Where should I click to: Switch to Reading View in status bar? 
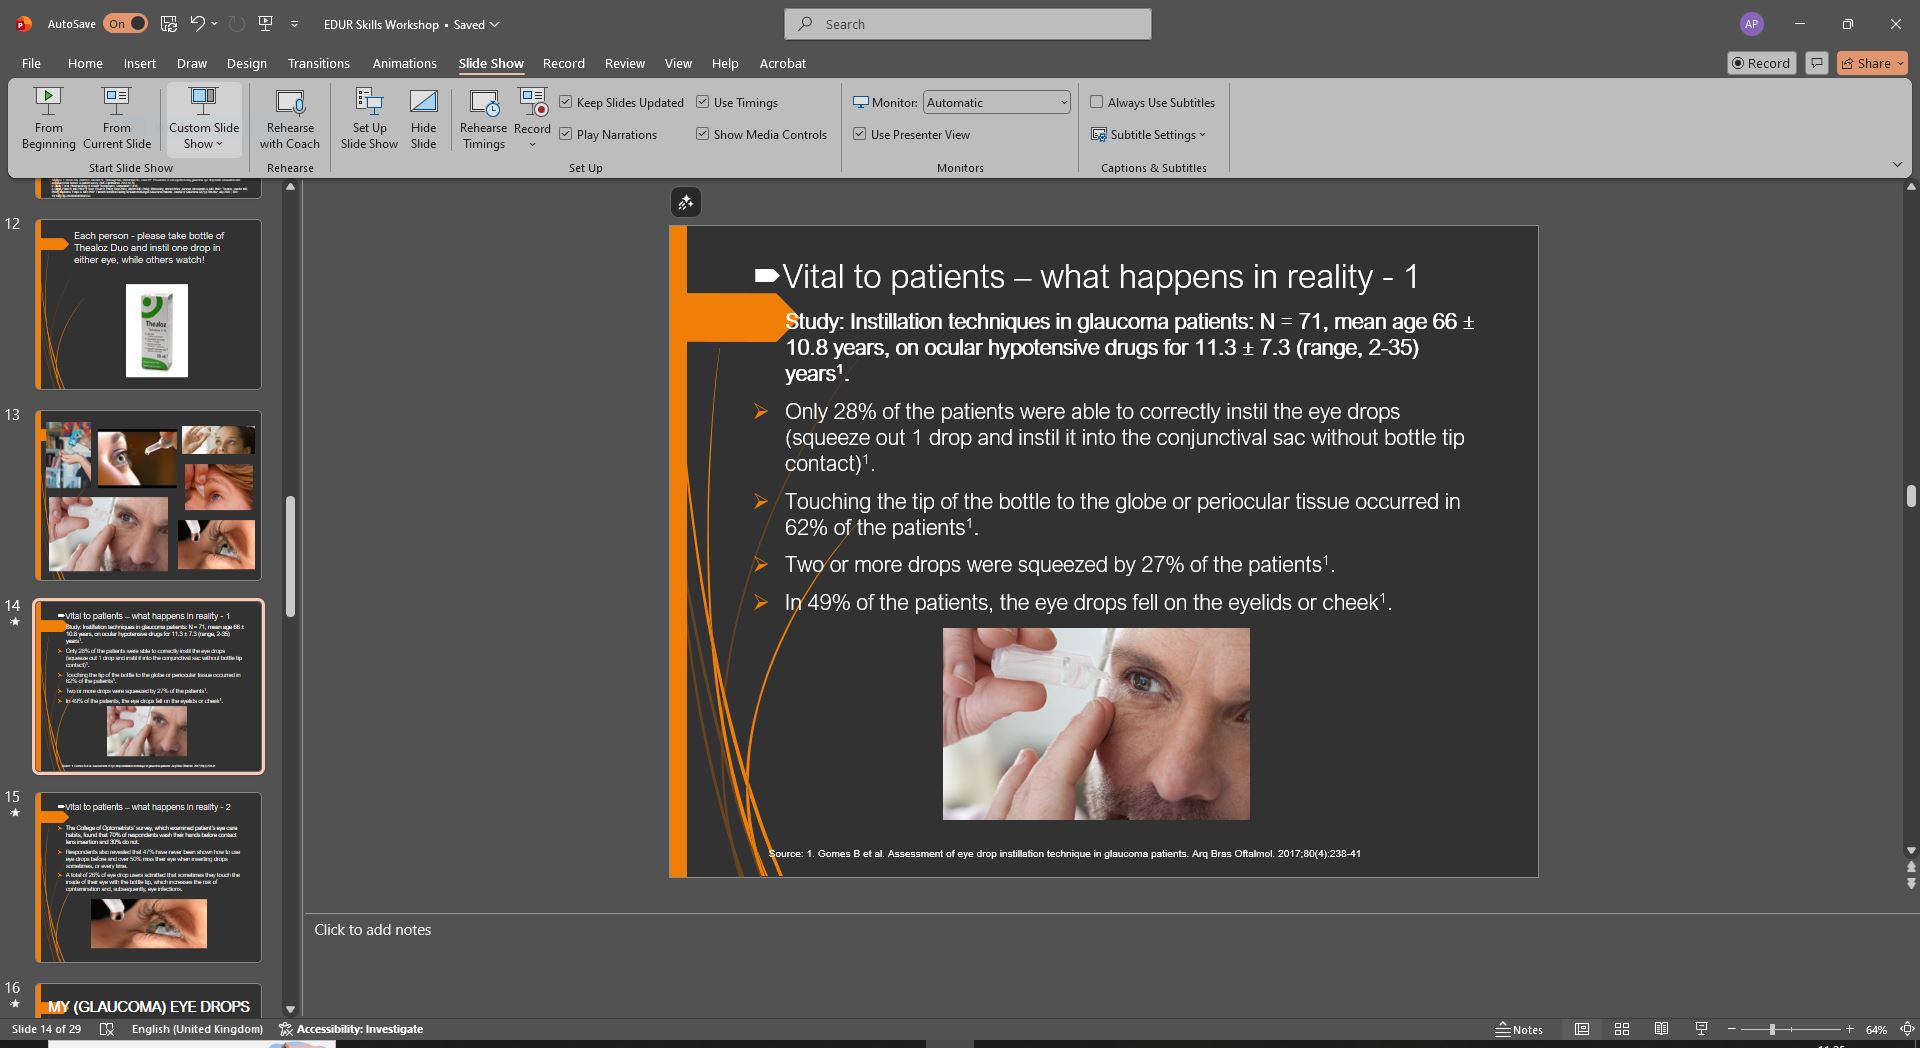click(1661, 1029)
